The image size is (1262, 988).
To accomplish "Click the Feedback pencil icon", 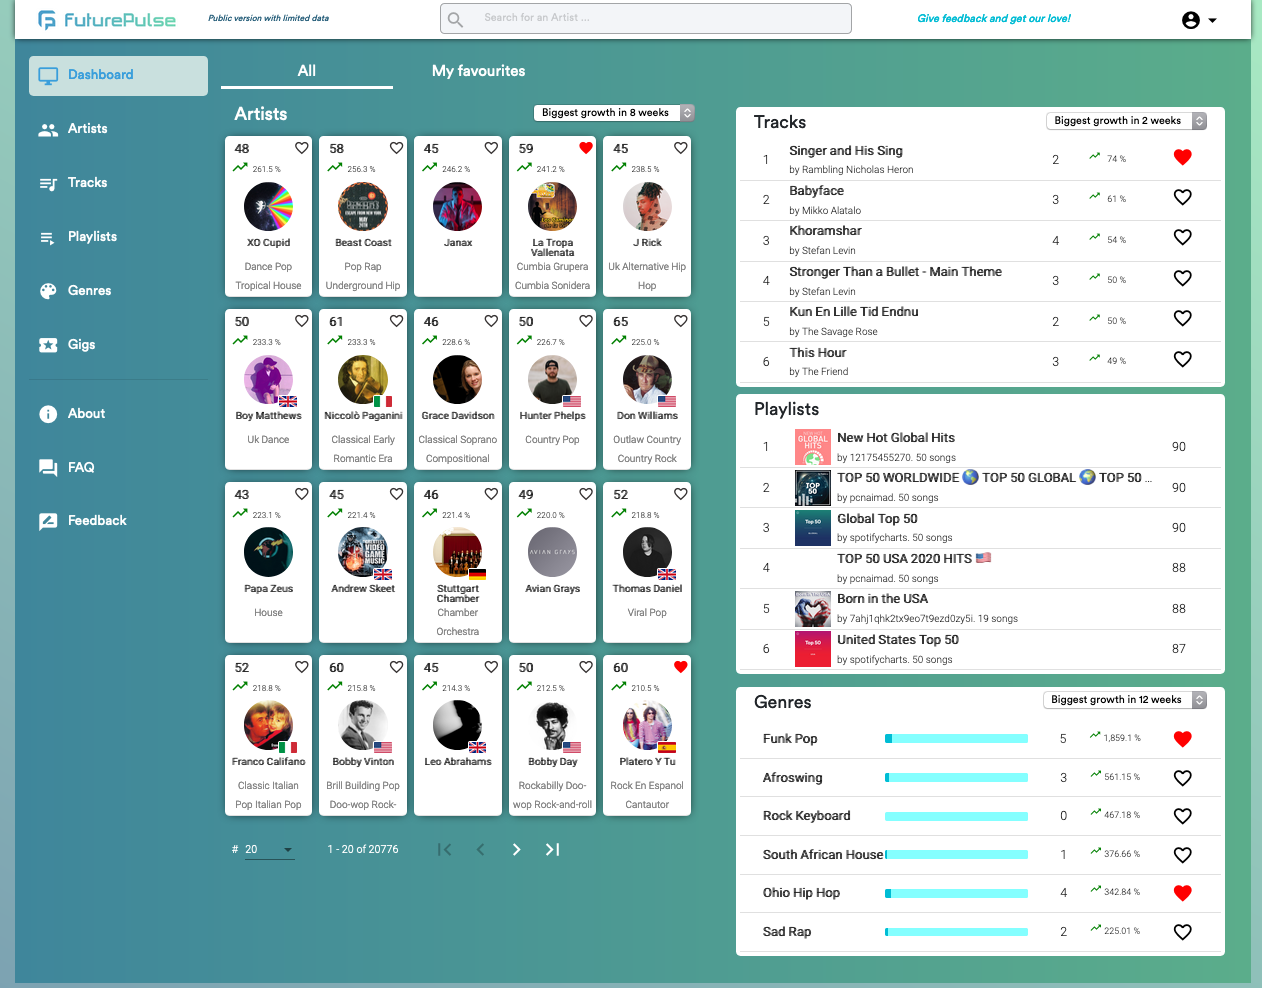I will point(48,521).
